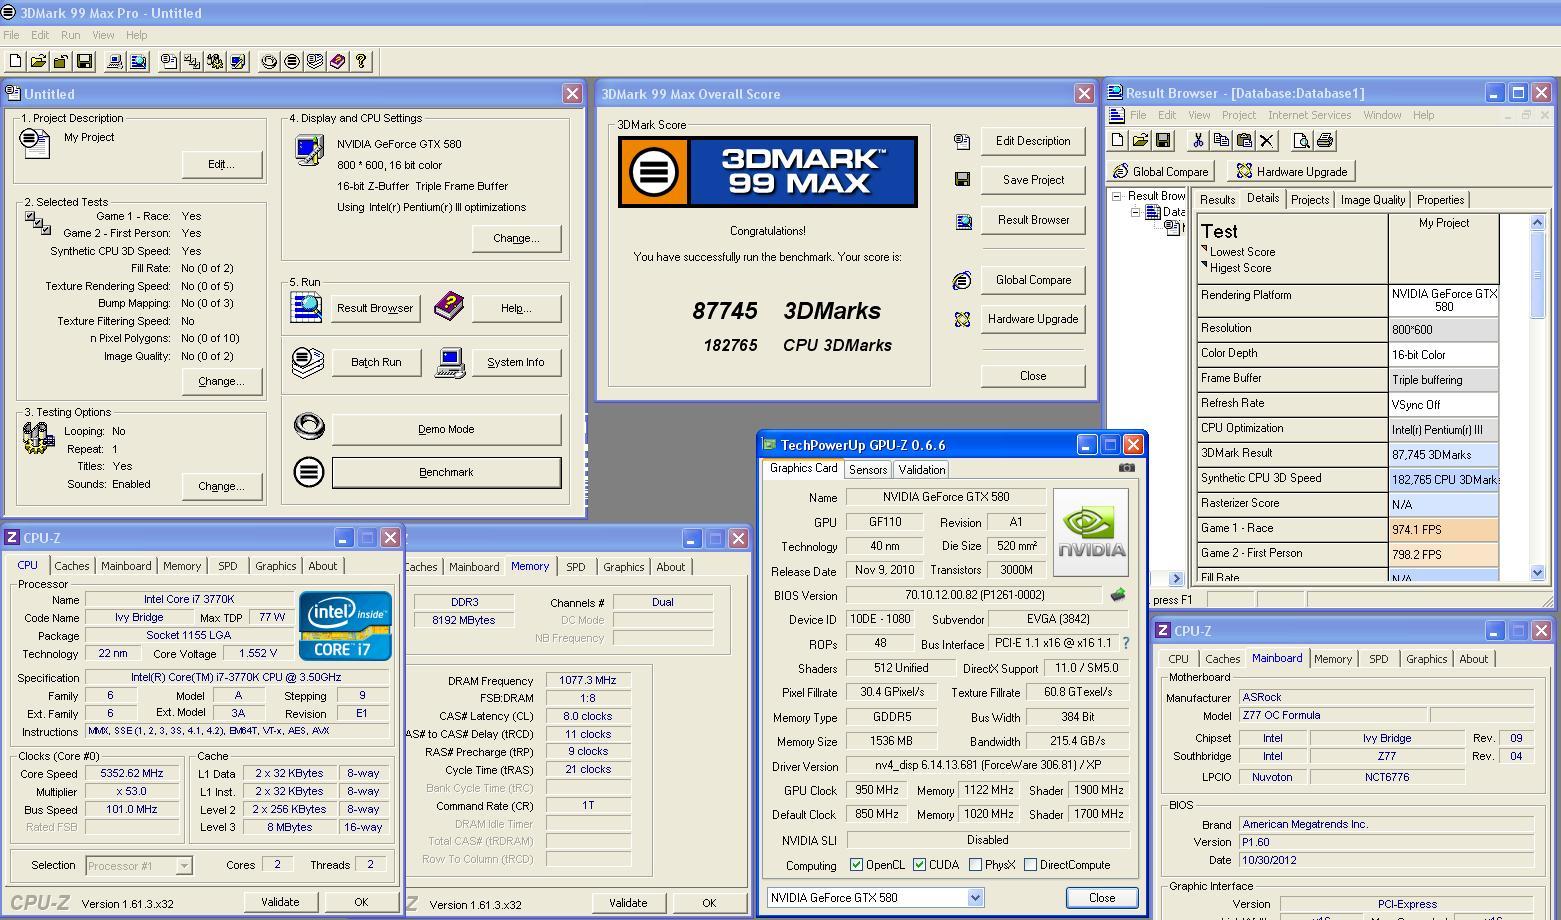Click GPU-Z screenshot camera icon

click(1127, 468)
